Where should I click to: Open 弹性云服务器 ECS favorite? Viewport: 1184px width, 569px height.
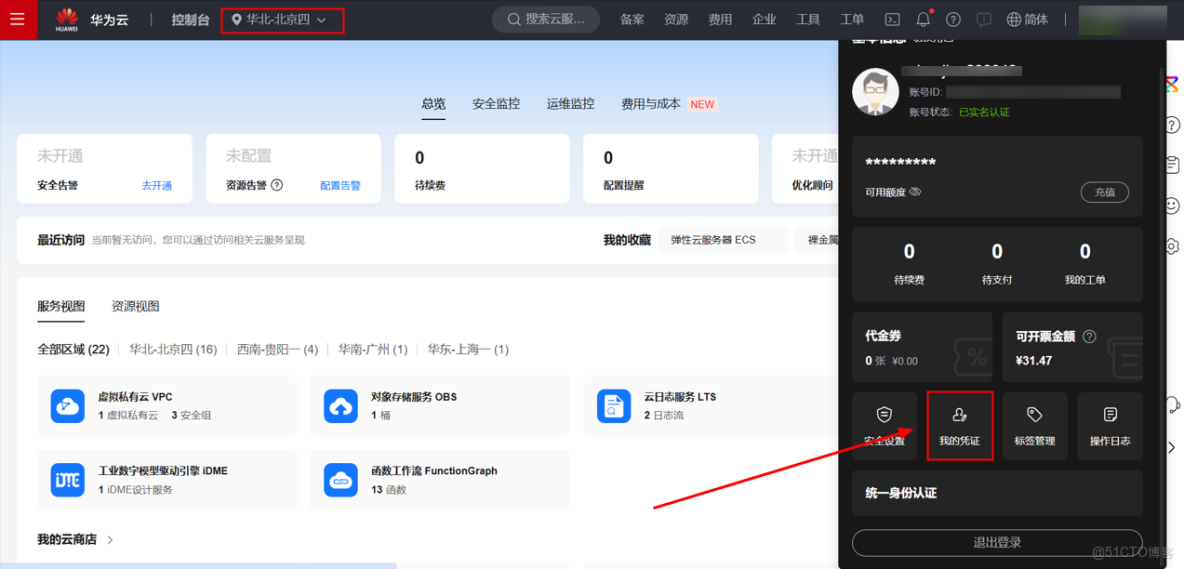pos(723,240)
